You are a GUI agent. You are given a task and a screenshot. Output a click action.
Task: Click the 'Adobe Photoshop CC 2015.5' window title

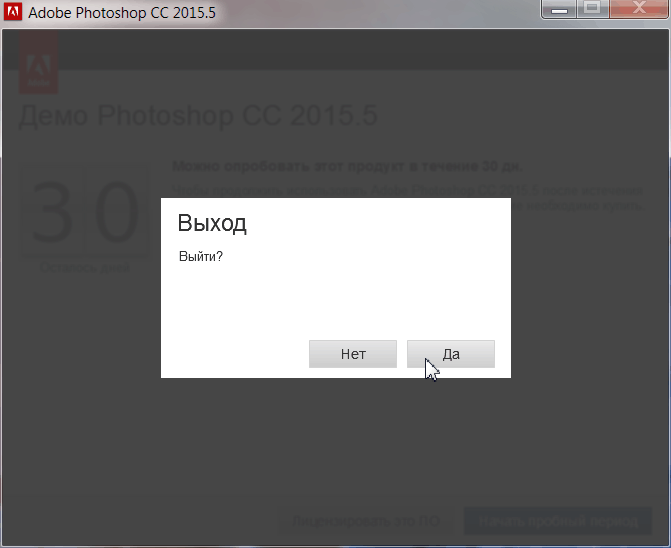(x=122, y=12)
